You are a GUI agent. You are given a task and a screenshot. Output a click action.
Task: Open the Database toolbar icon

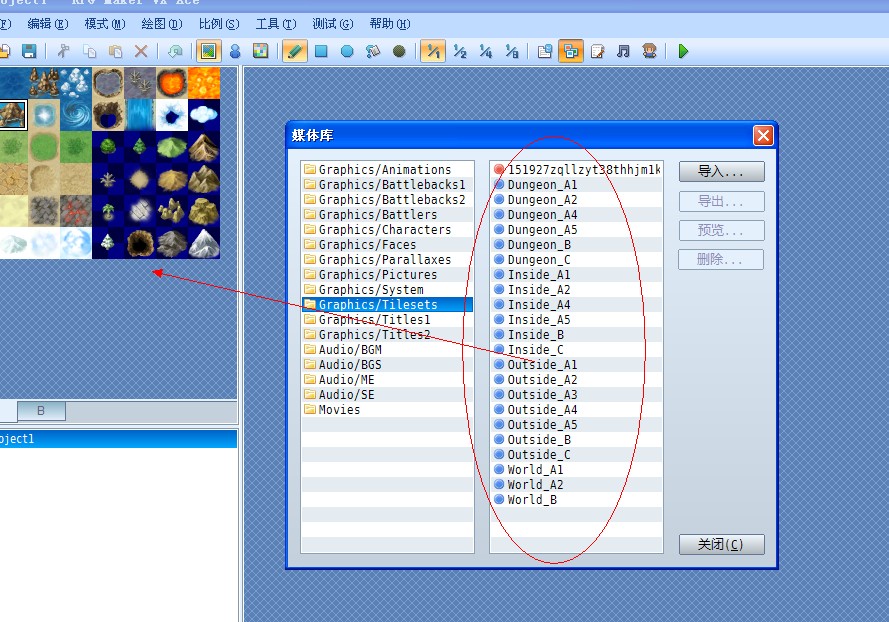545,52
